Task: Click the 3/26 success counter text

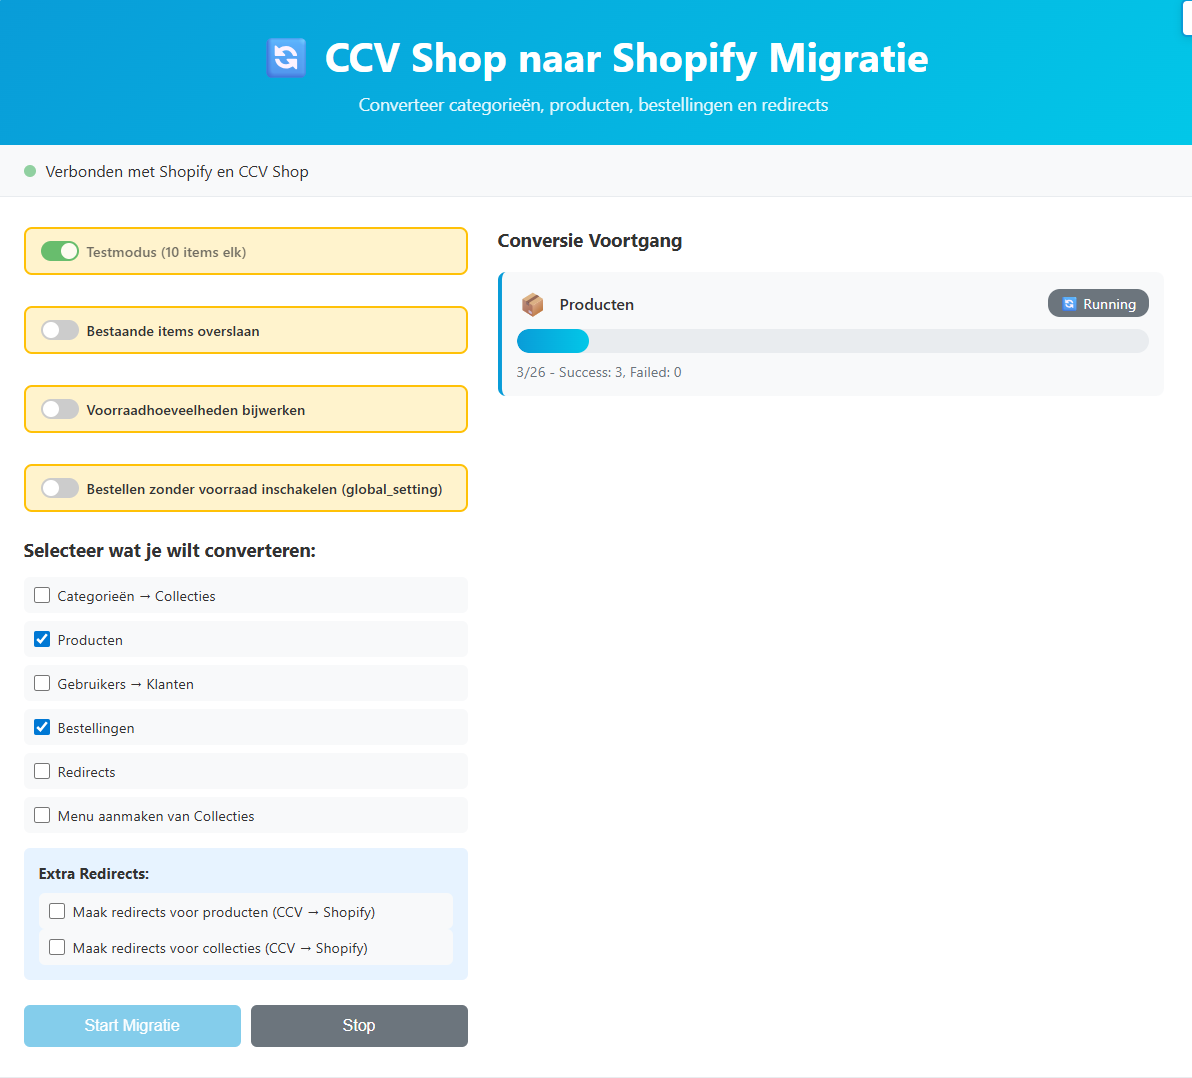Action: (599, 371)
